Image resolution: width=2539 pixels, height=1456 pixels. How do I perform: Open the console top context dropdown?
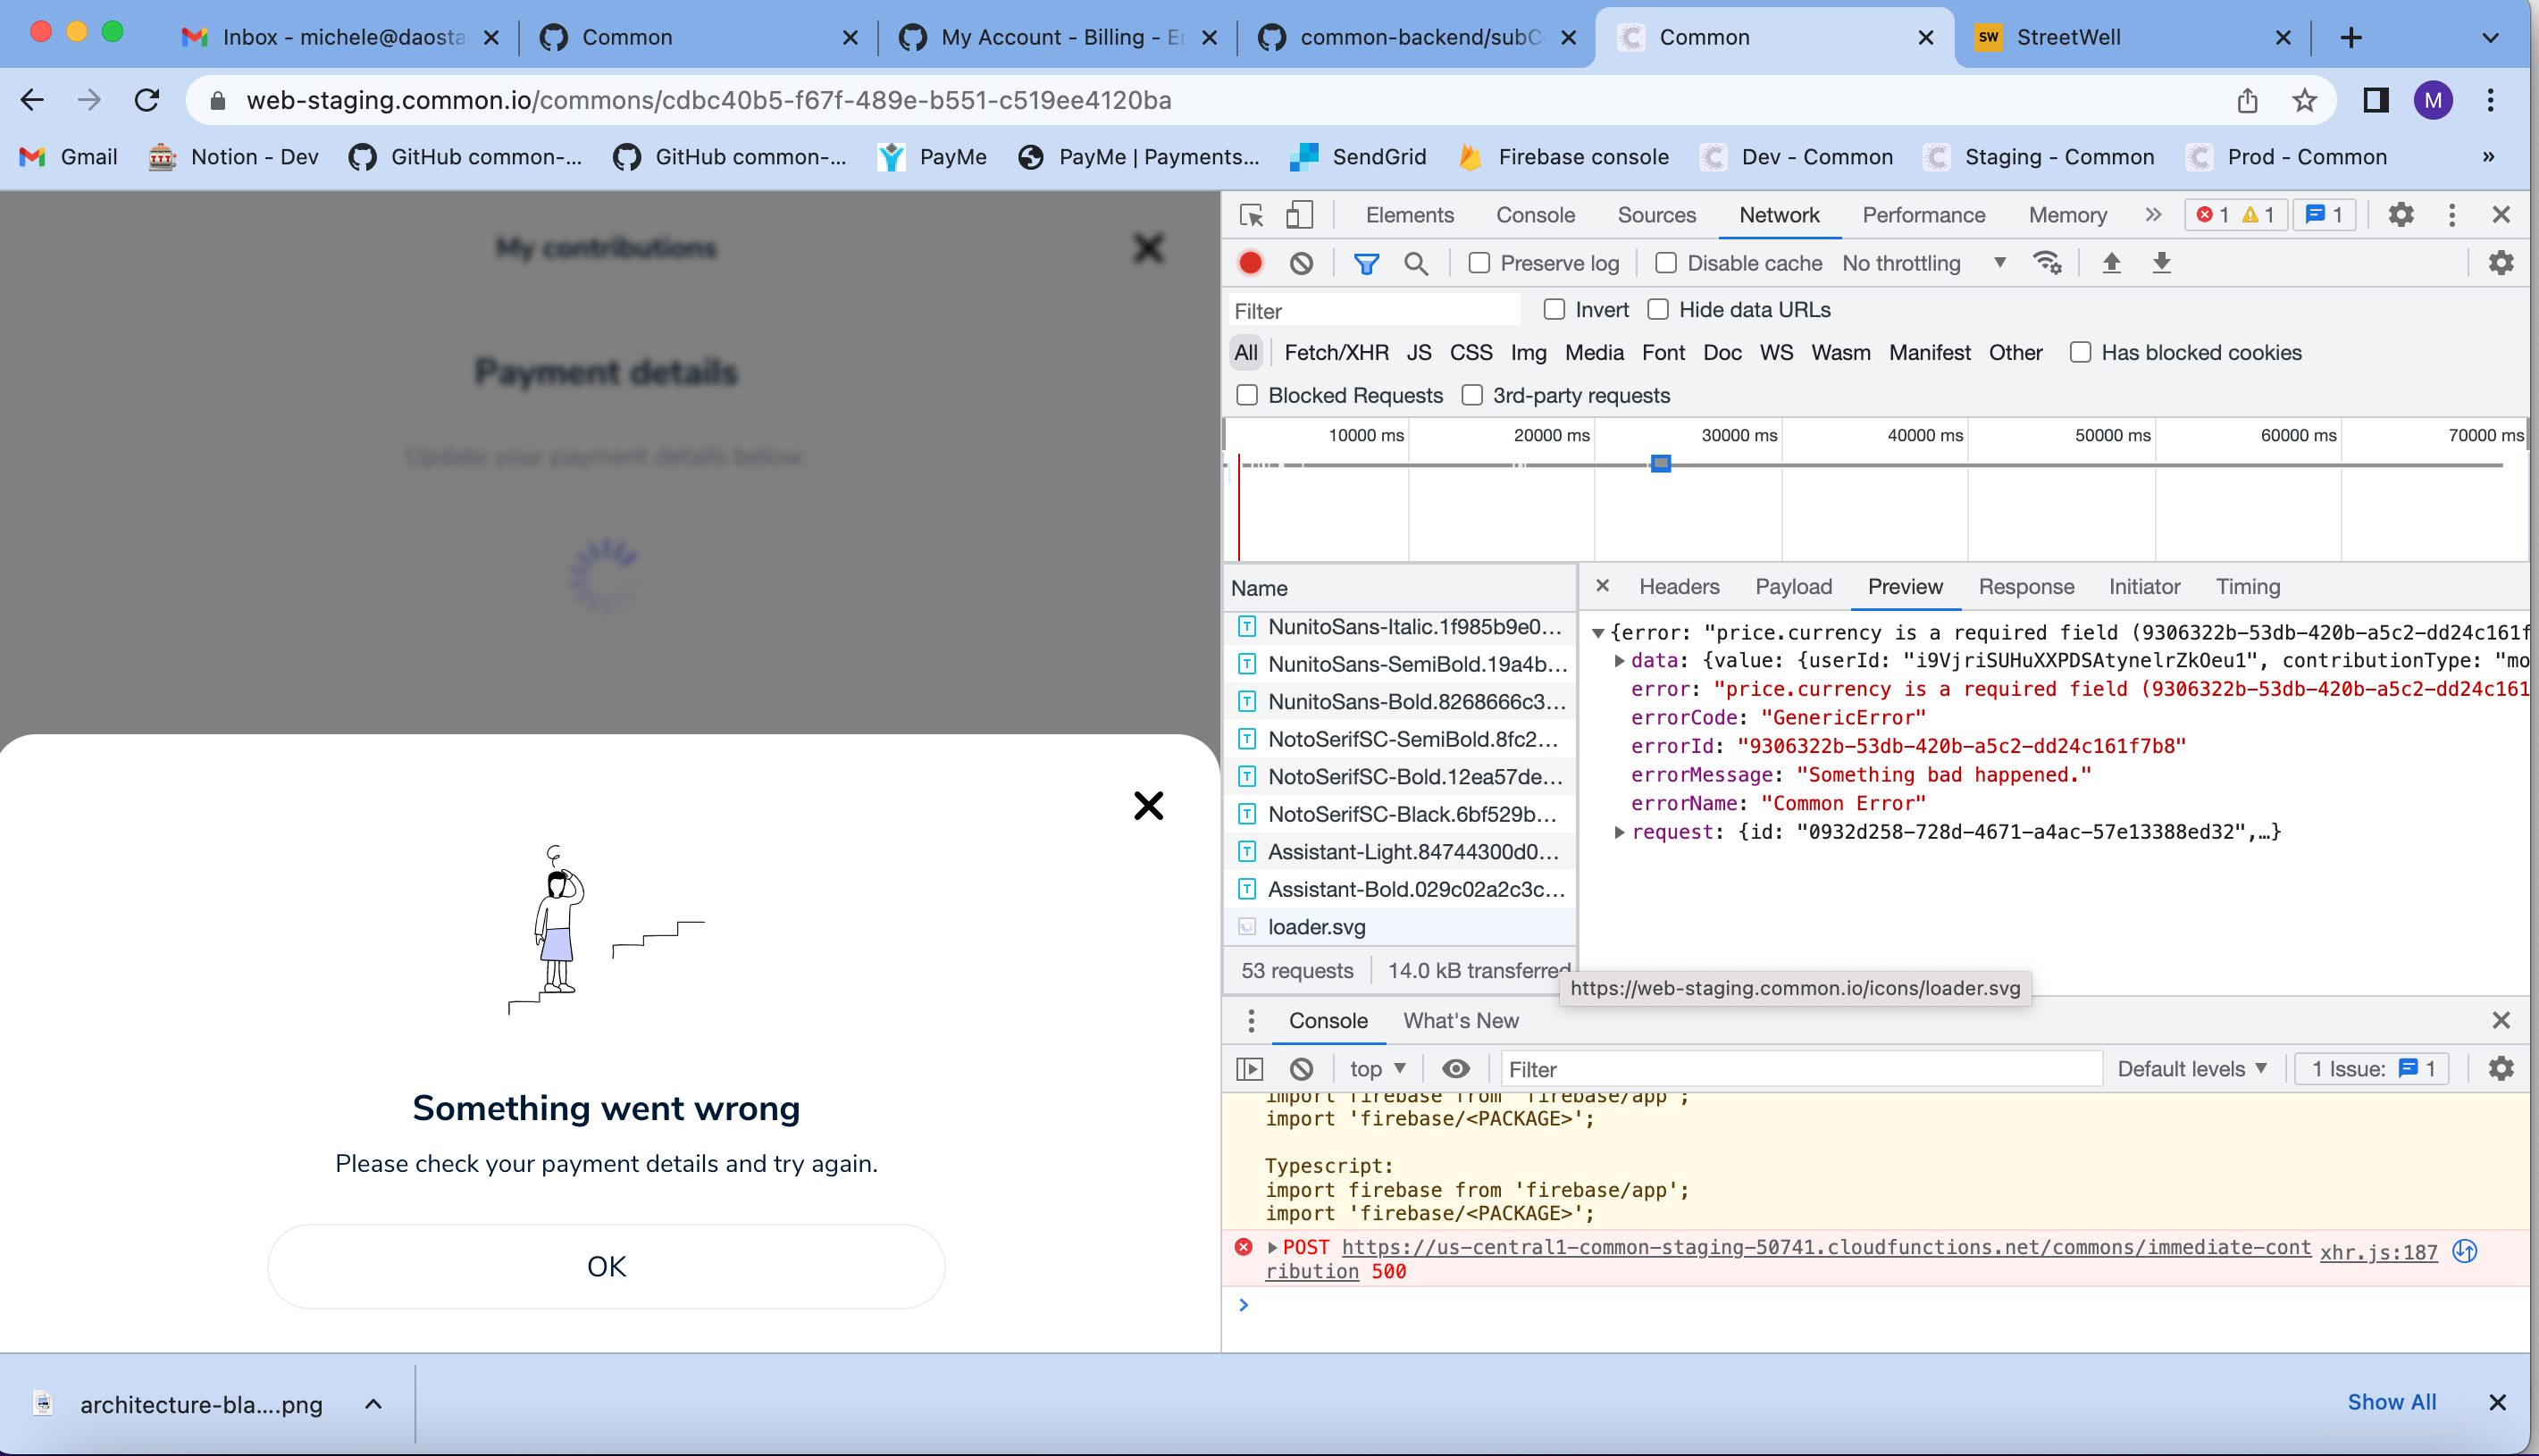[1377, 1069]
